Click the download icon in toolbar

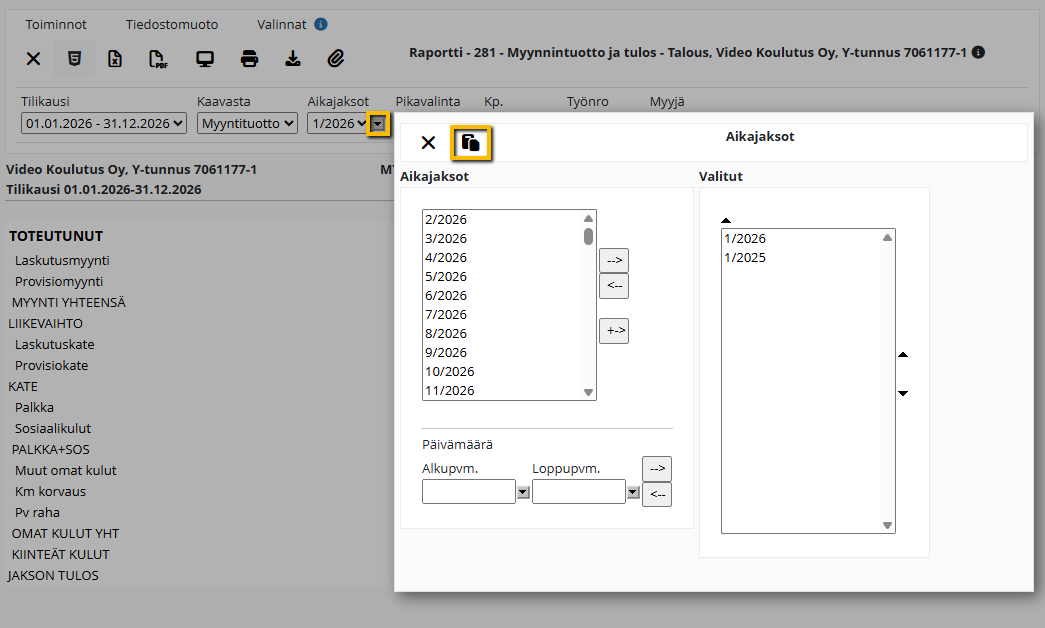(x=293, y=59)
